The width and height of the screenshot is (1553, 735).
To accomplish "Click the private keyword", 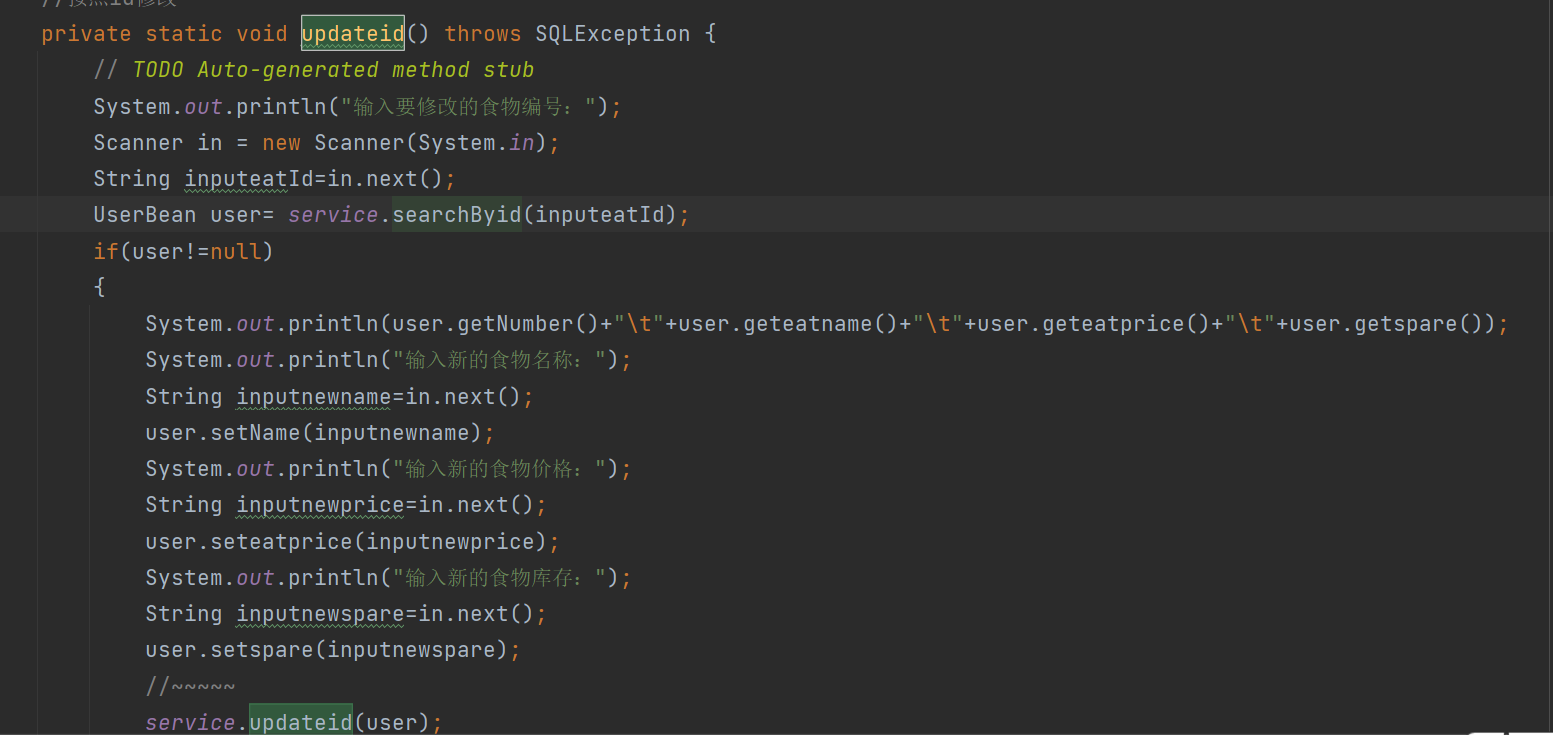I will [x=86, y=34].
